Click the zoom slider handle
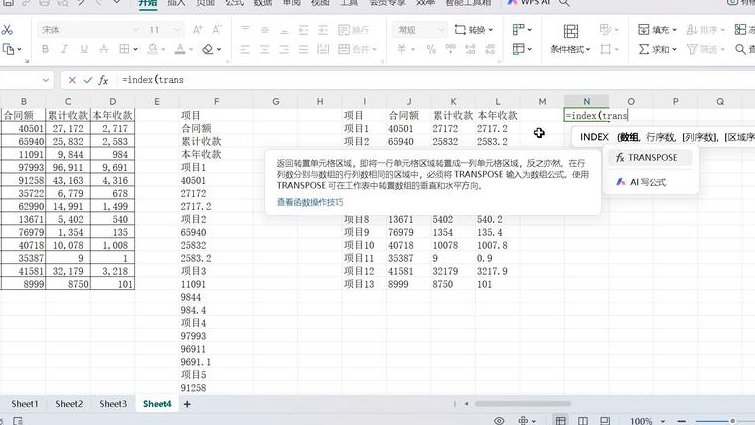 click(732, 421)
